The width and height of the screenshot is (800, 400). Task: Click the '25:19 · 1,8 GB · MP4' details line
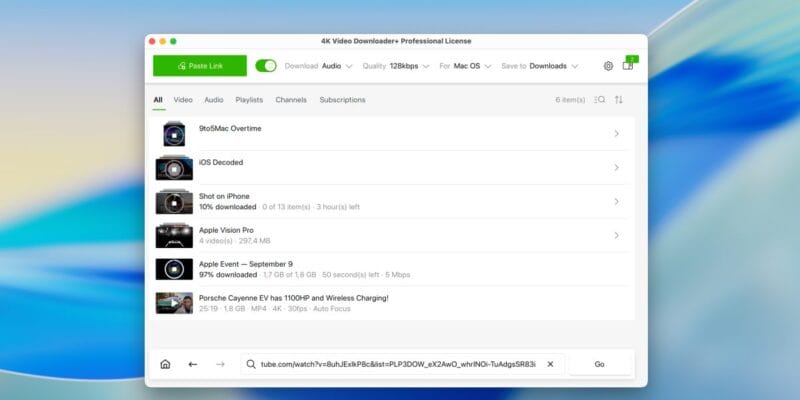tap(274, 309)
